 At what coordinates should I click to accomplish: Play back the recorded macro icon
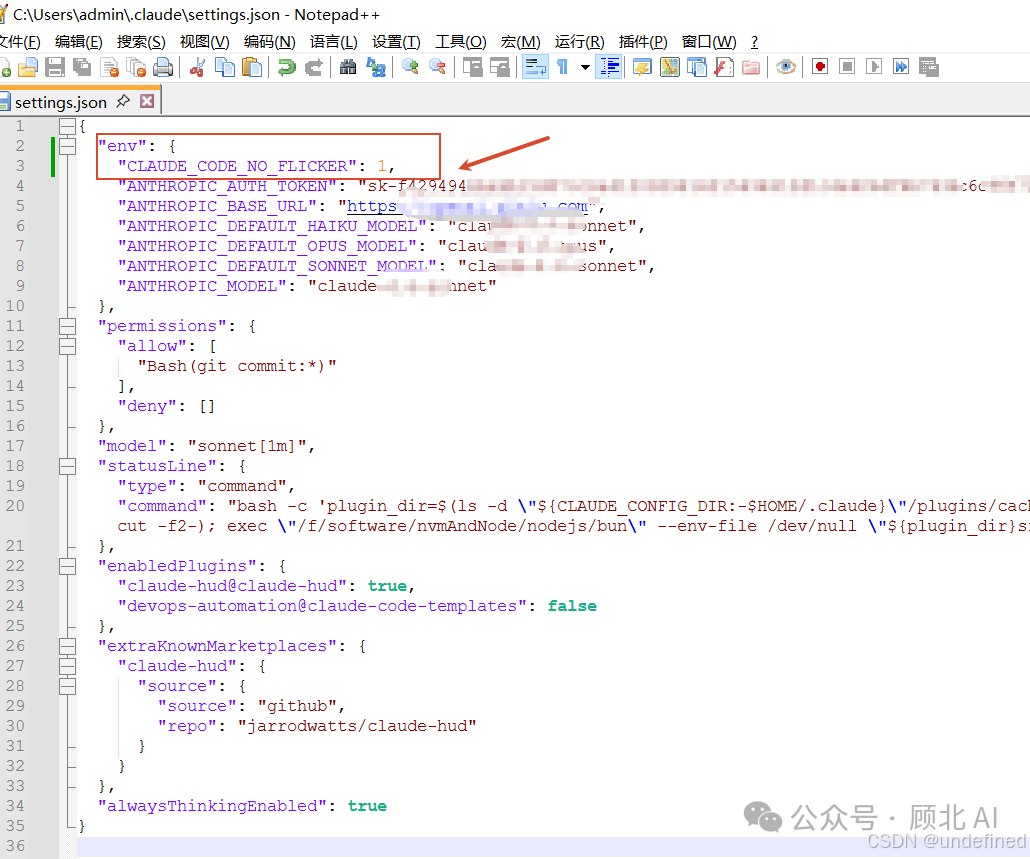click(874, 67)
